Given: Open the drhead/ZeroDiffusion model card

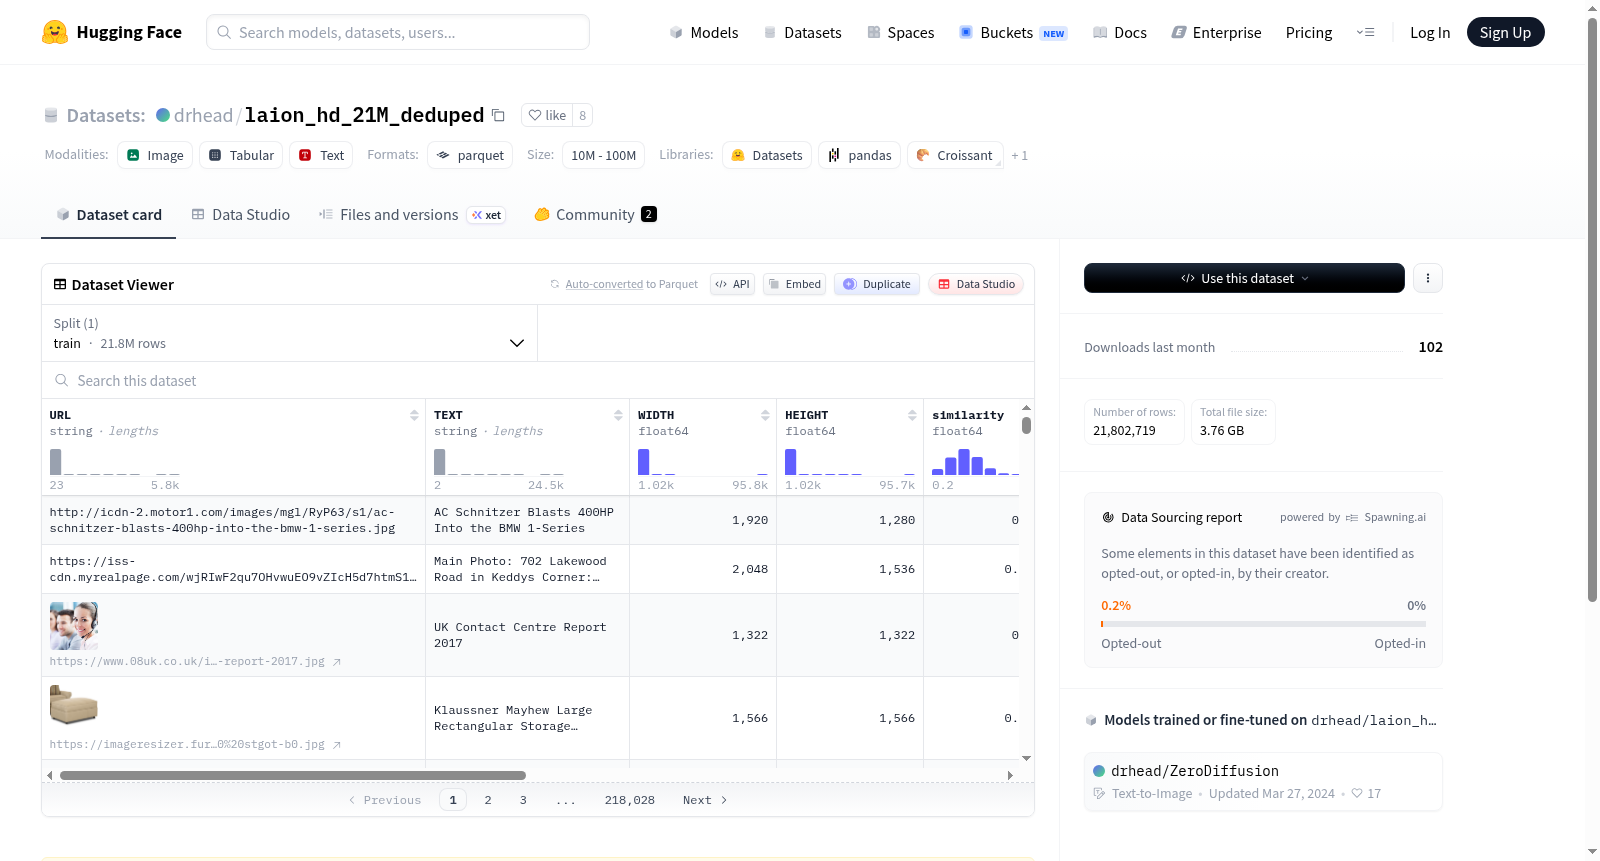Looking at the screenshot, I should tap(1263, 781).
